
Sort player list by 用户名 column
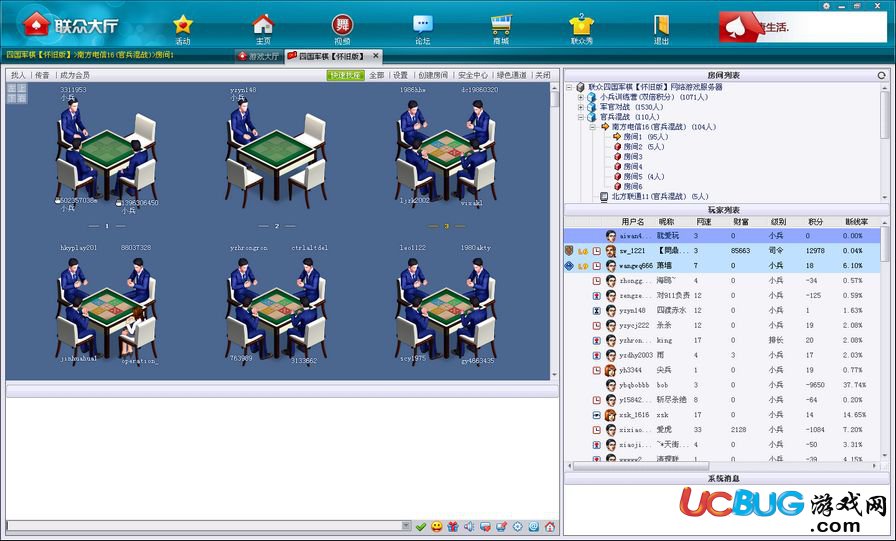[x=633, y=222]
